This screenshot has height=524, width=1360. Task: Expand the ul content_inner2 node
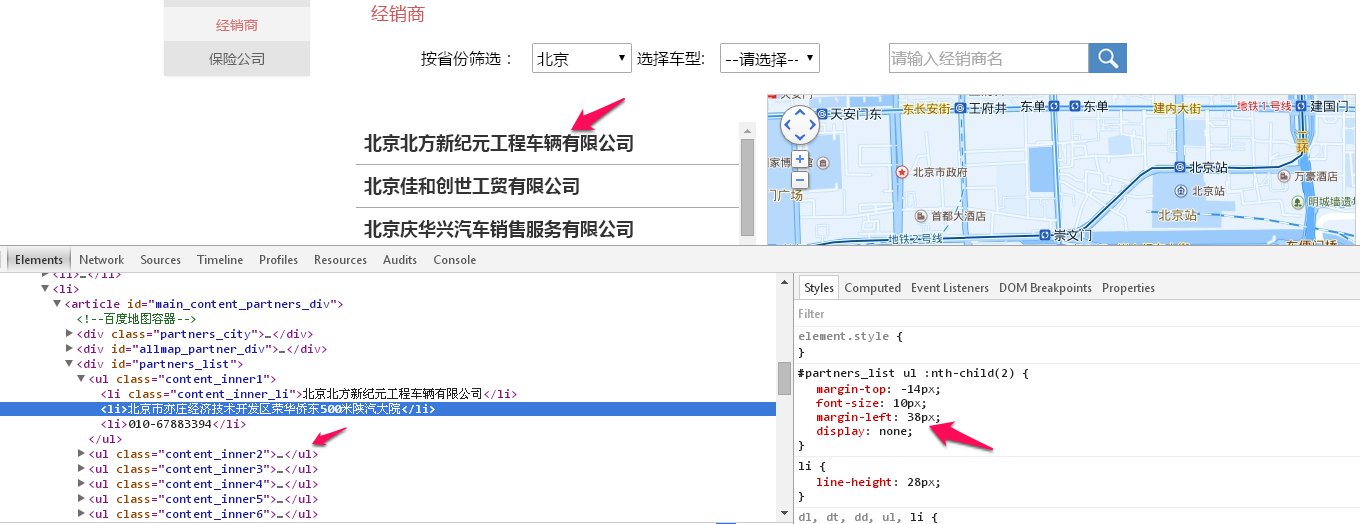(81, 454)
